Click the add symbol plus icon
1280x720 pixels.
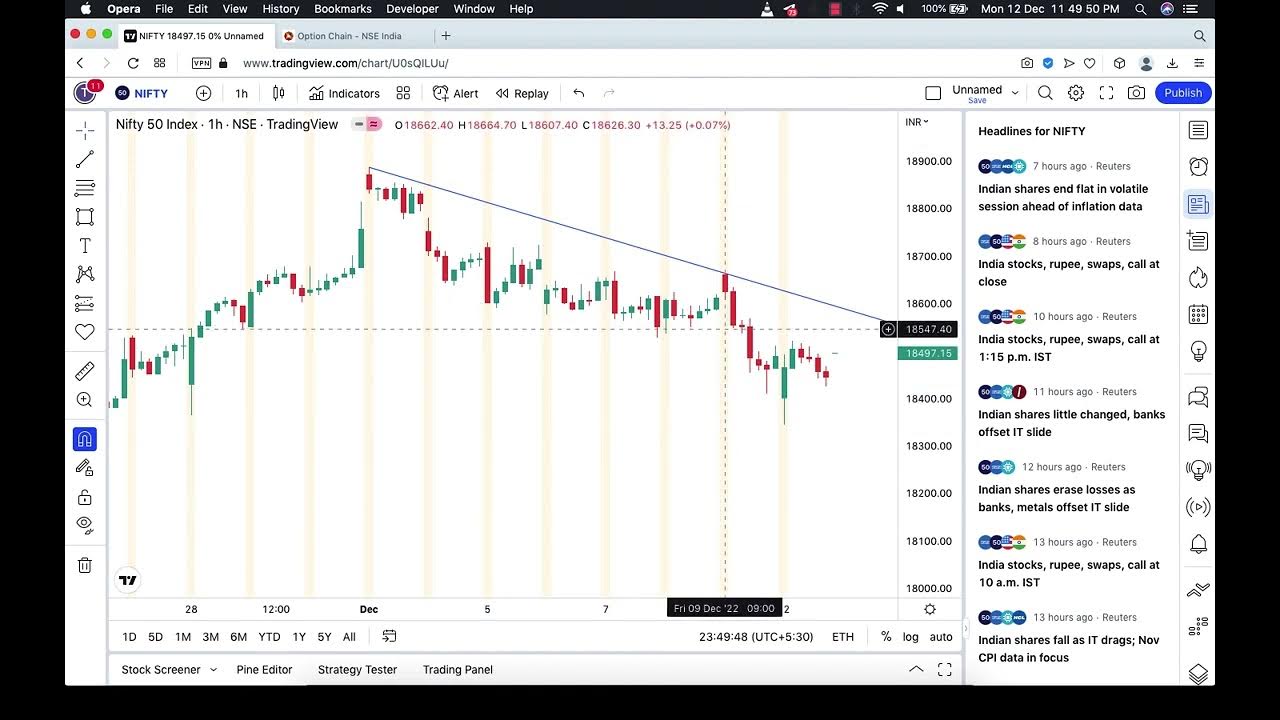203,93
